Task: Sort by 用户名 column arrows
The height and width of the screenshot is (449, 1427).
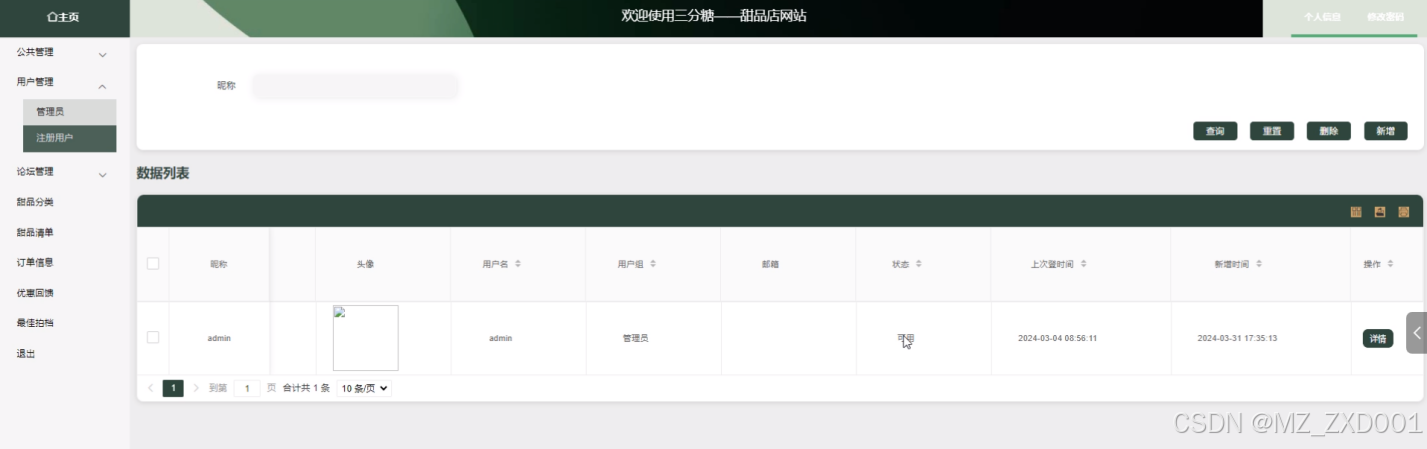Action: [x=518, y=264]
